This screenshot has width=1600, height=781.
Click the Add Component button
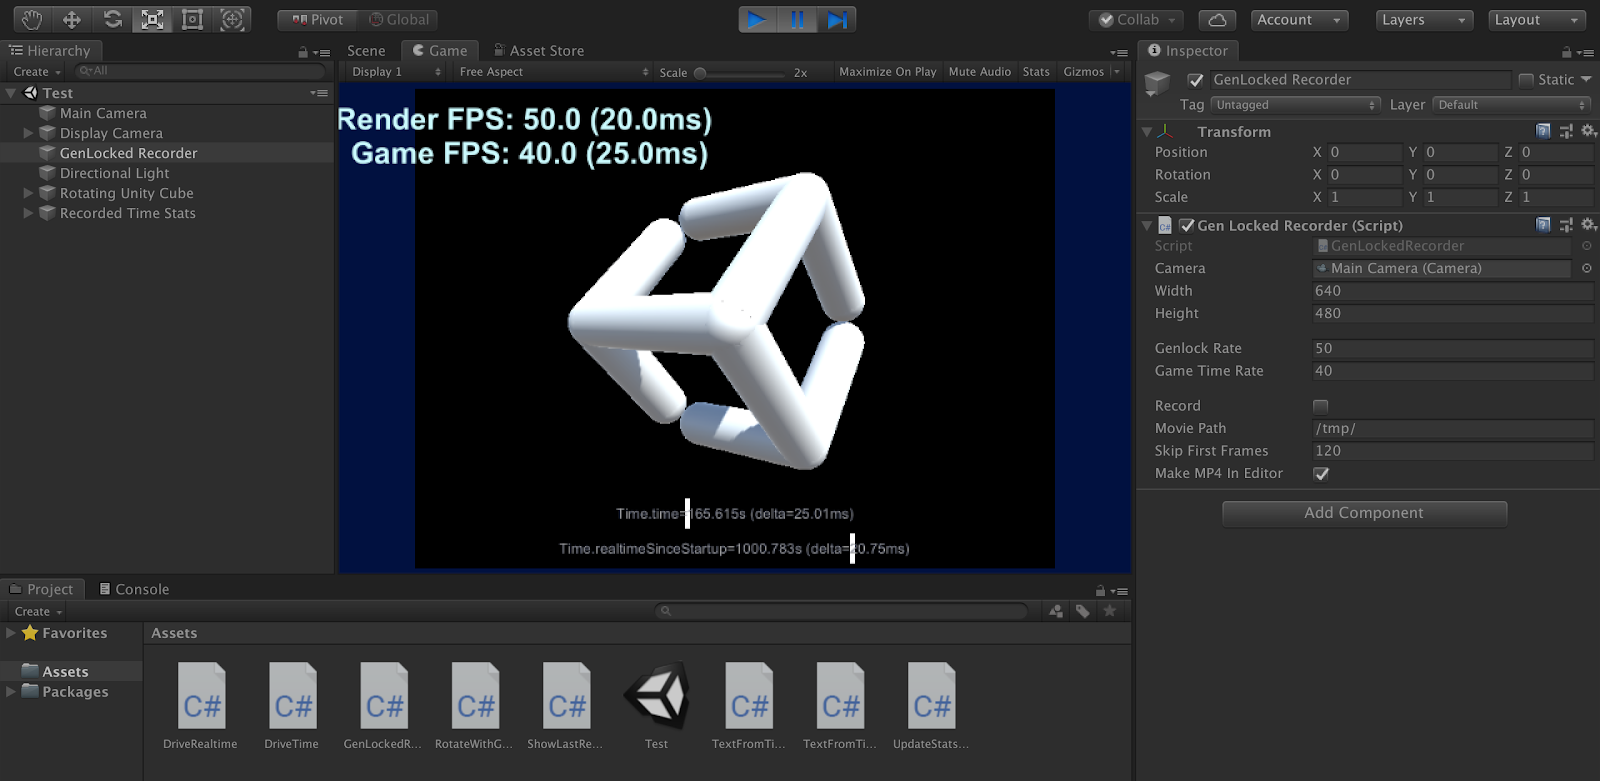pos(1364,513)
